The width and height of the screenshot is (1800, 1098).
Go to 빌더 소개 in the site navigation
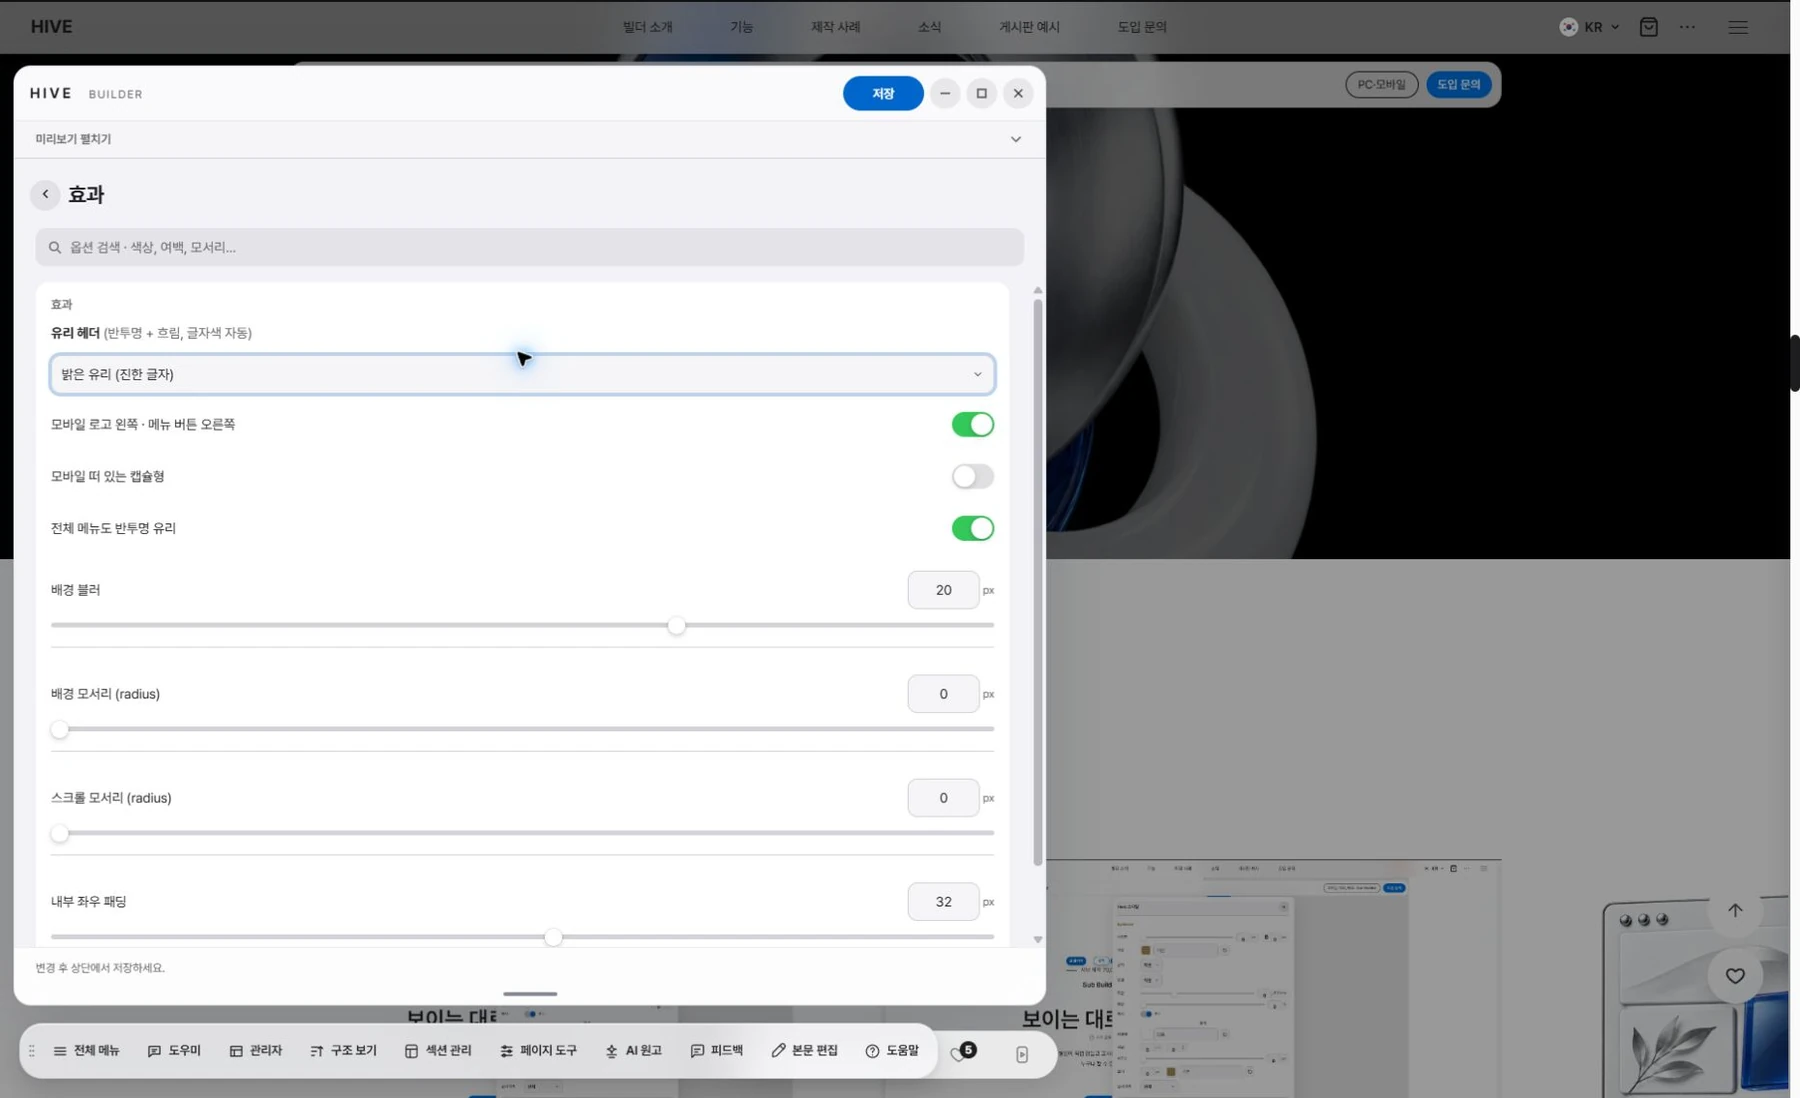pyautogui.click(x=648, y=27)
